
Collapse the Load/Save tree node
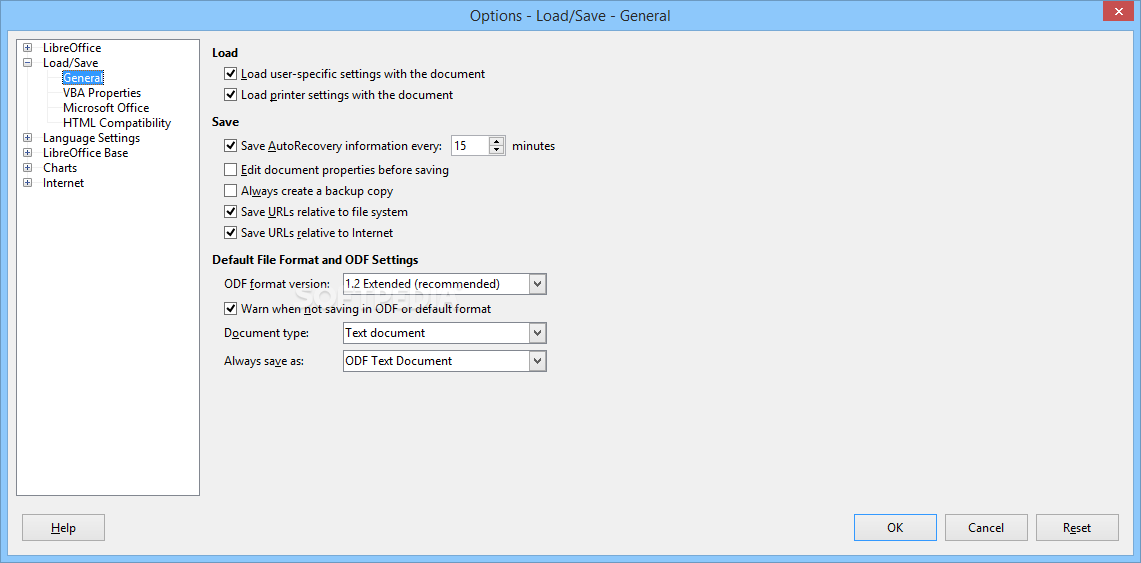coord(28,63)
